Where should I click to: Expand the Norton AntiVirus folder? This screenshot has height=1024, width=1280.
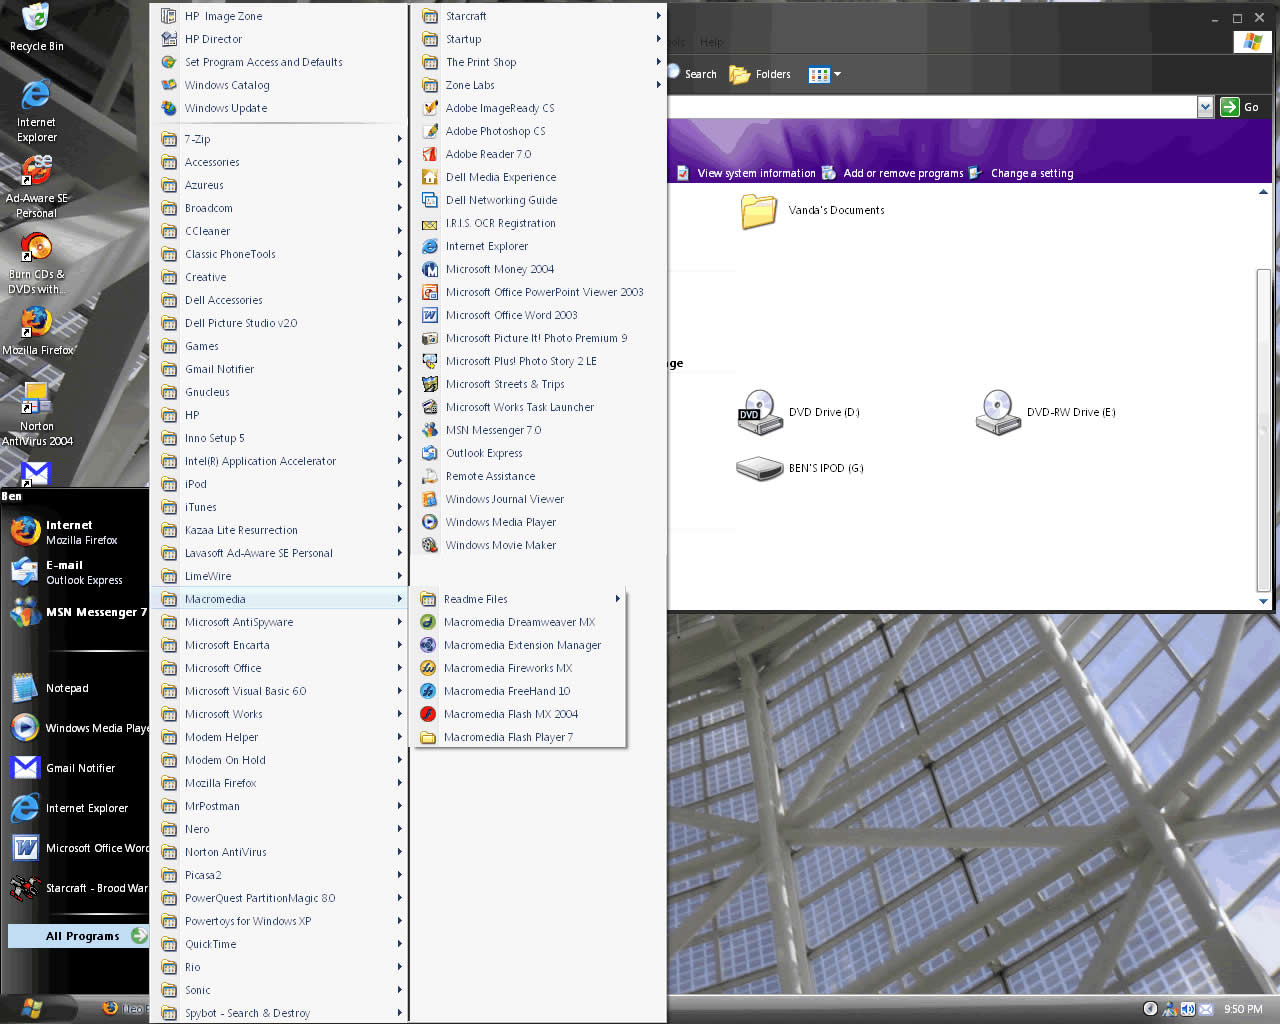click(x=281, y=852)
